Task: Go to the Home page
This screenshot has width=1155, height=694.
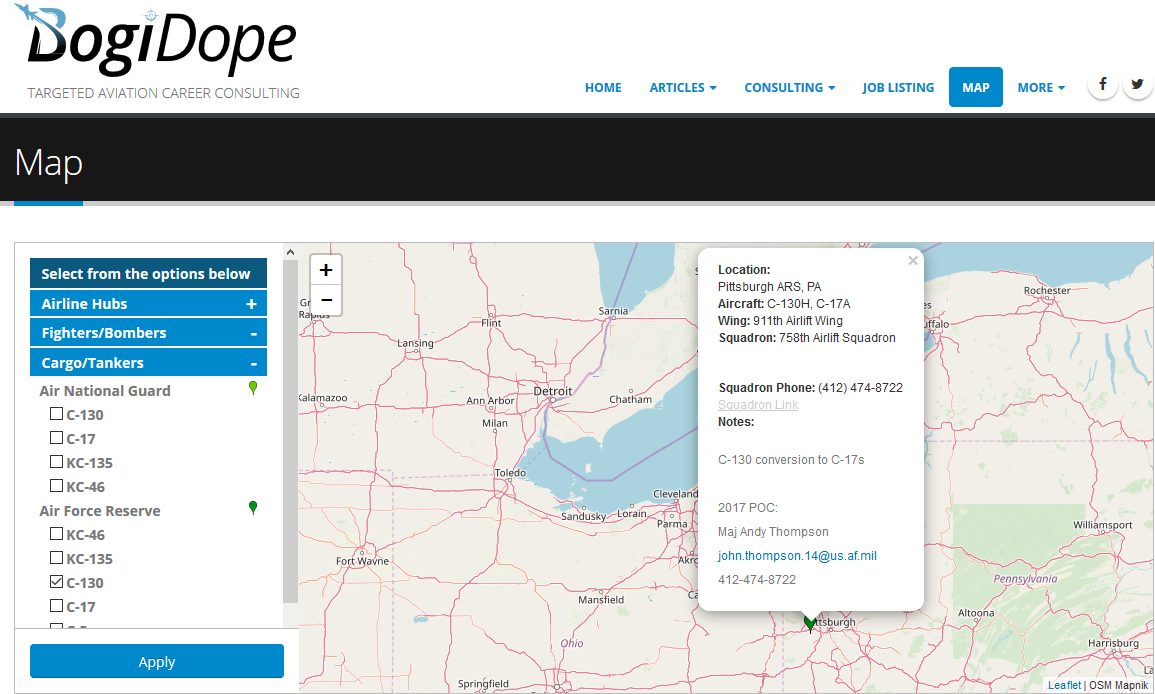Action: tap(603, 87)
